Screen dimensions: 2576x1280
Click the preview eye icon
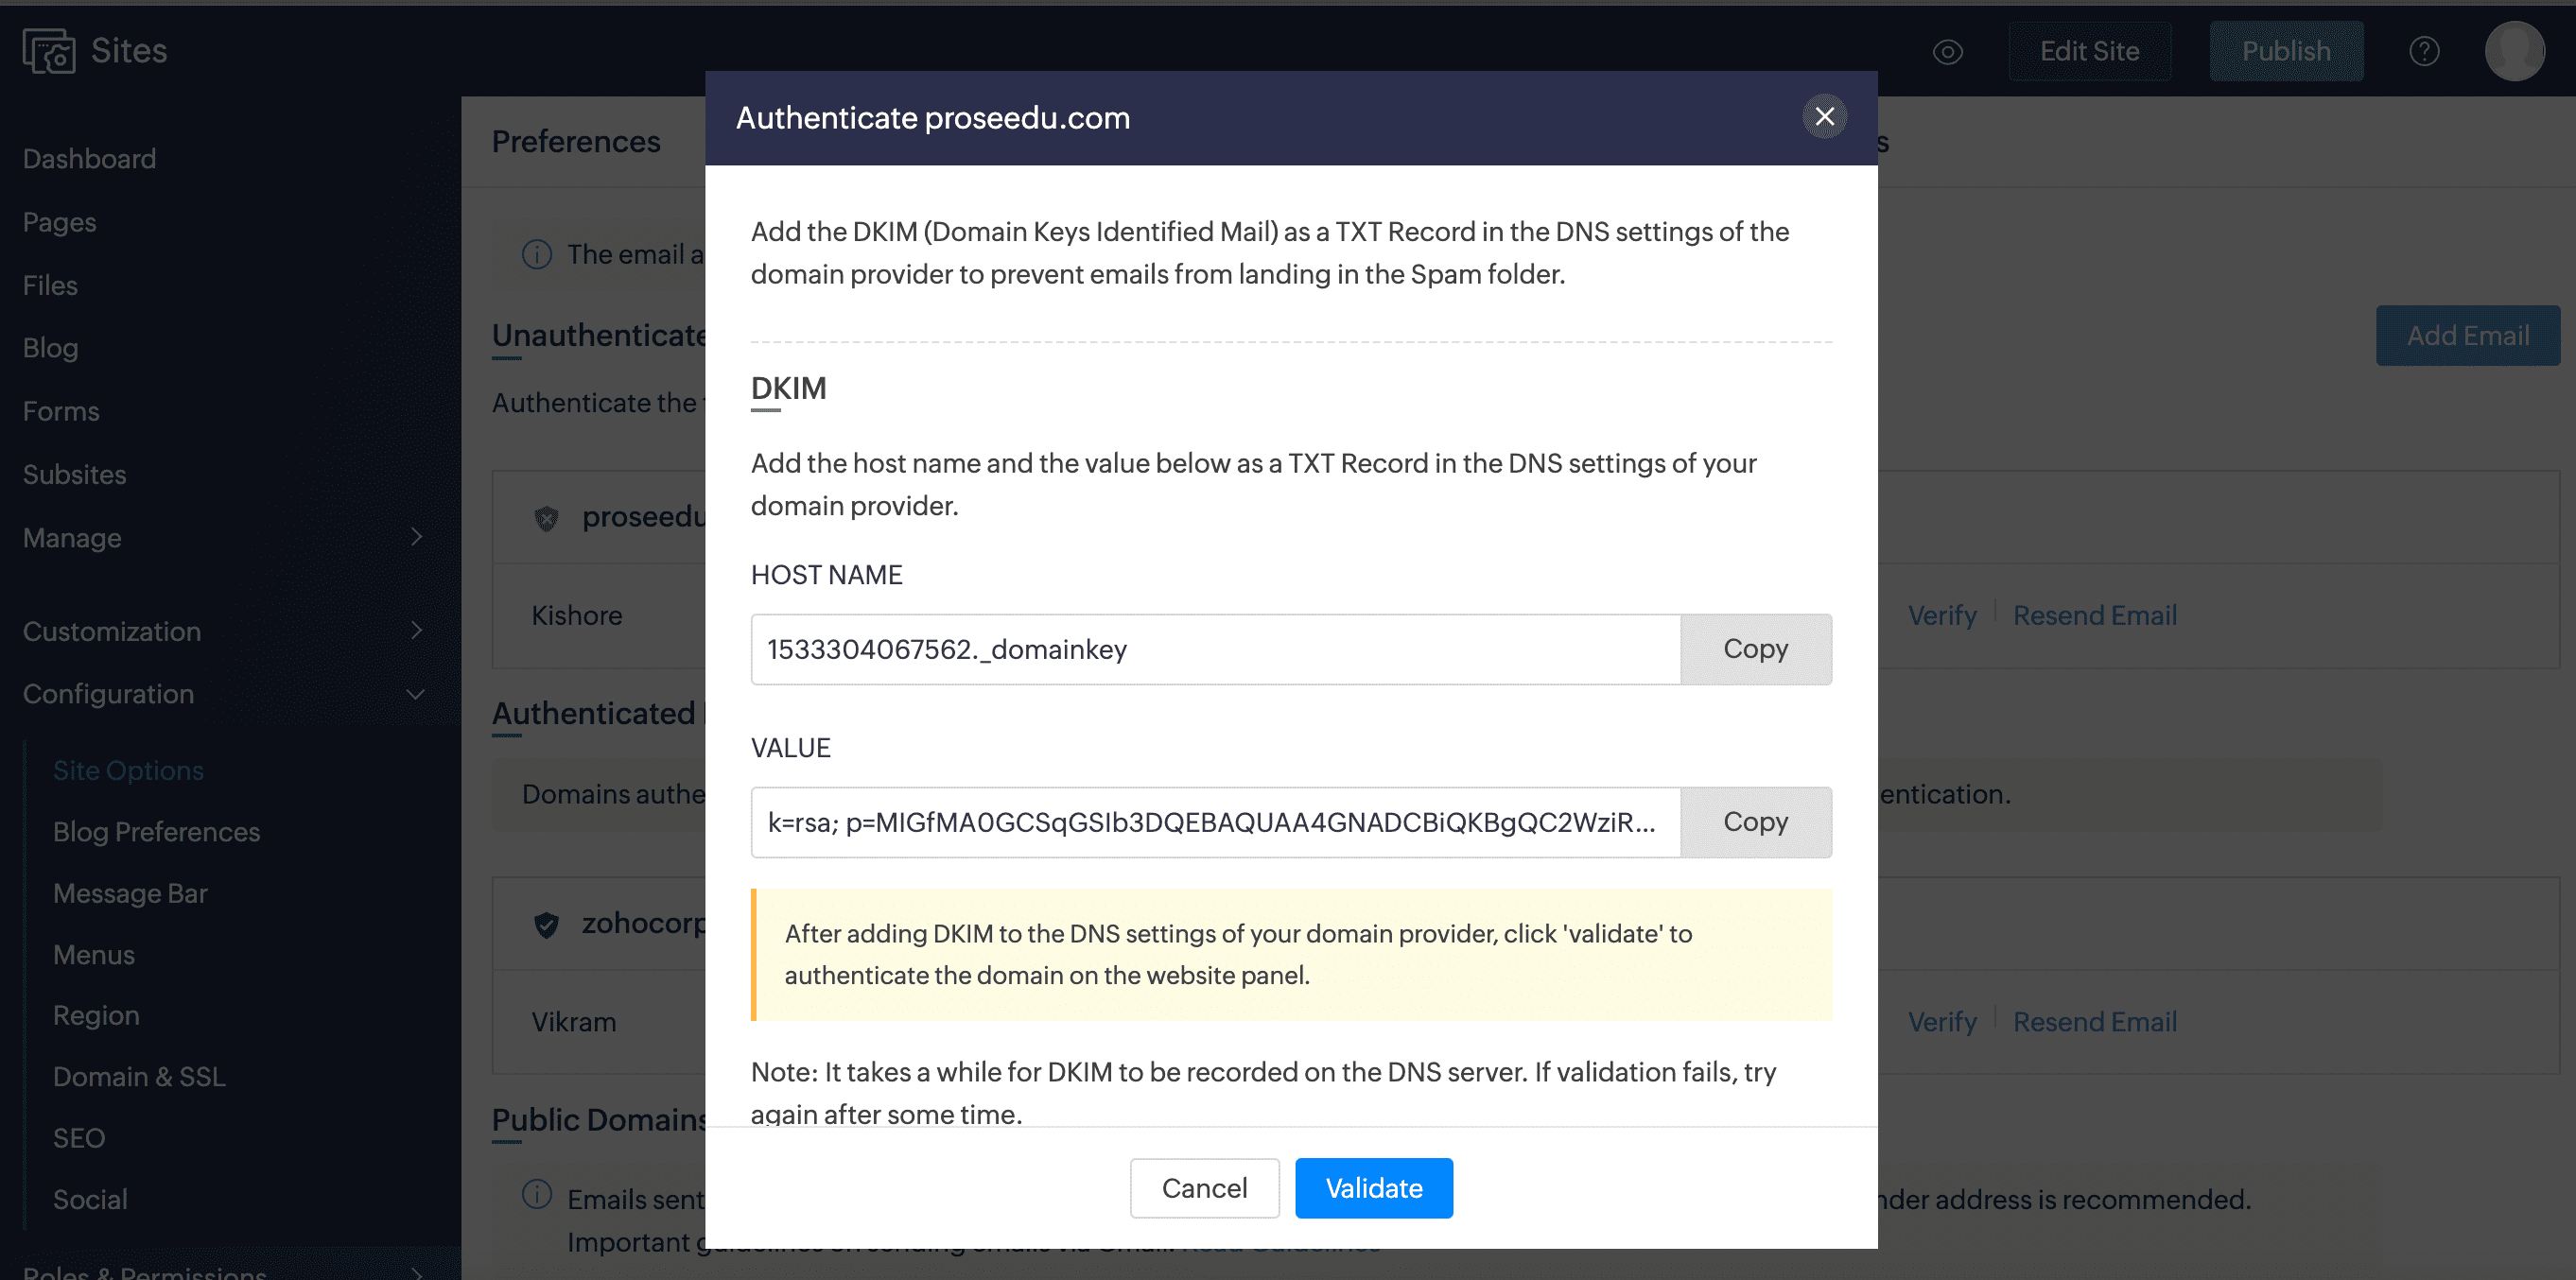point(1947,52)
